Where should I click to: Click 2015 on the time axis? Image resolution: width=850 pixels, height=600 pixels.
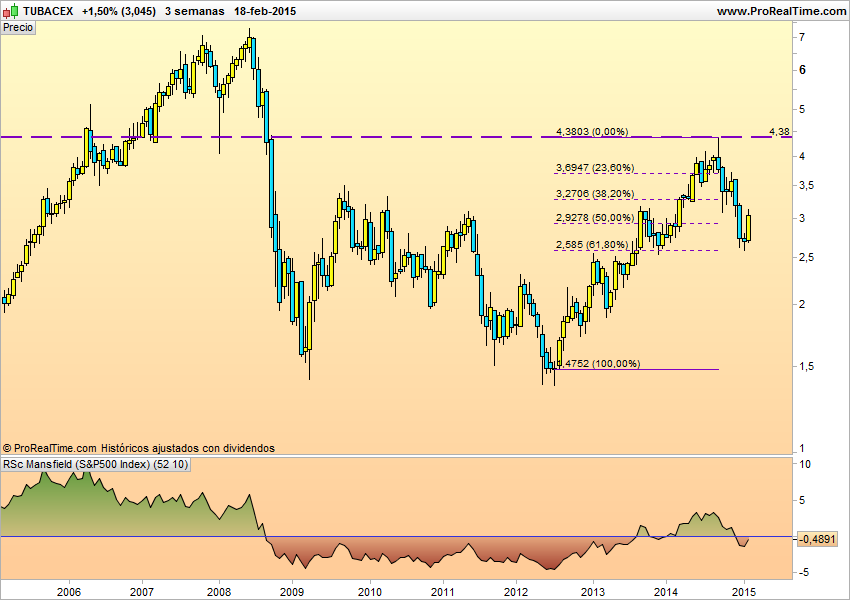point(742,590)
